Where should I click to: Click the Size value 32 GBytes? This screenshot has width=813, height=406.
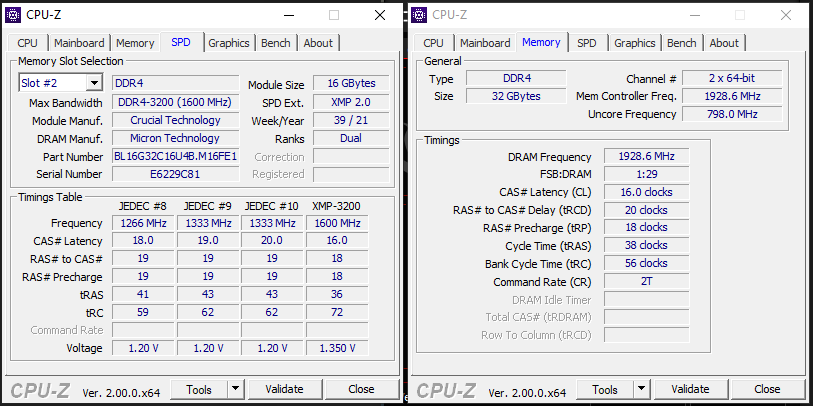[x=516, y=96]
